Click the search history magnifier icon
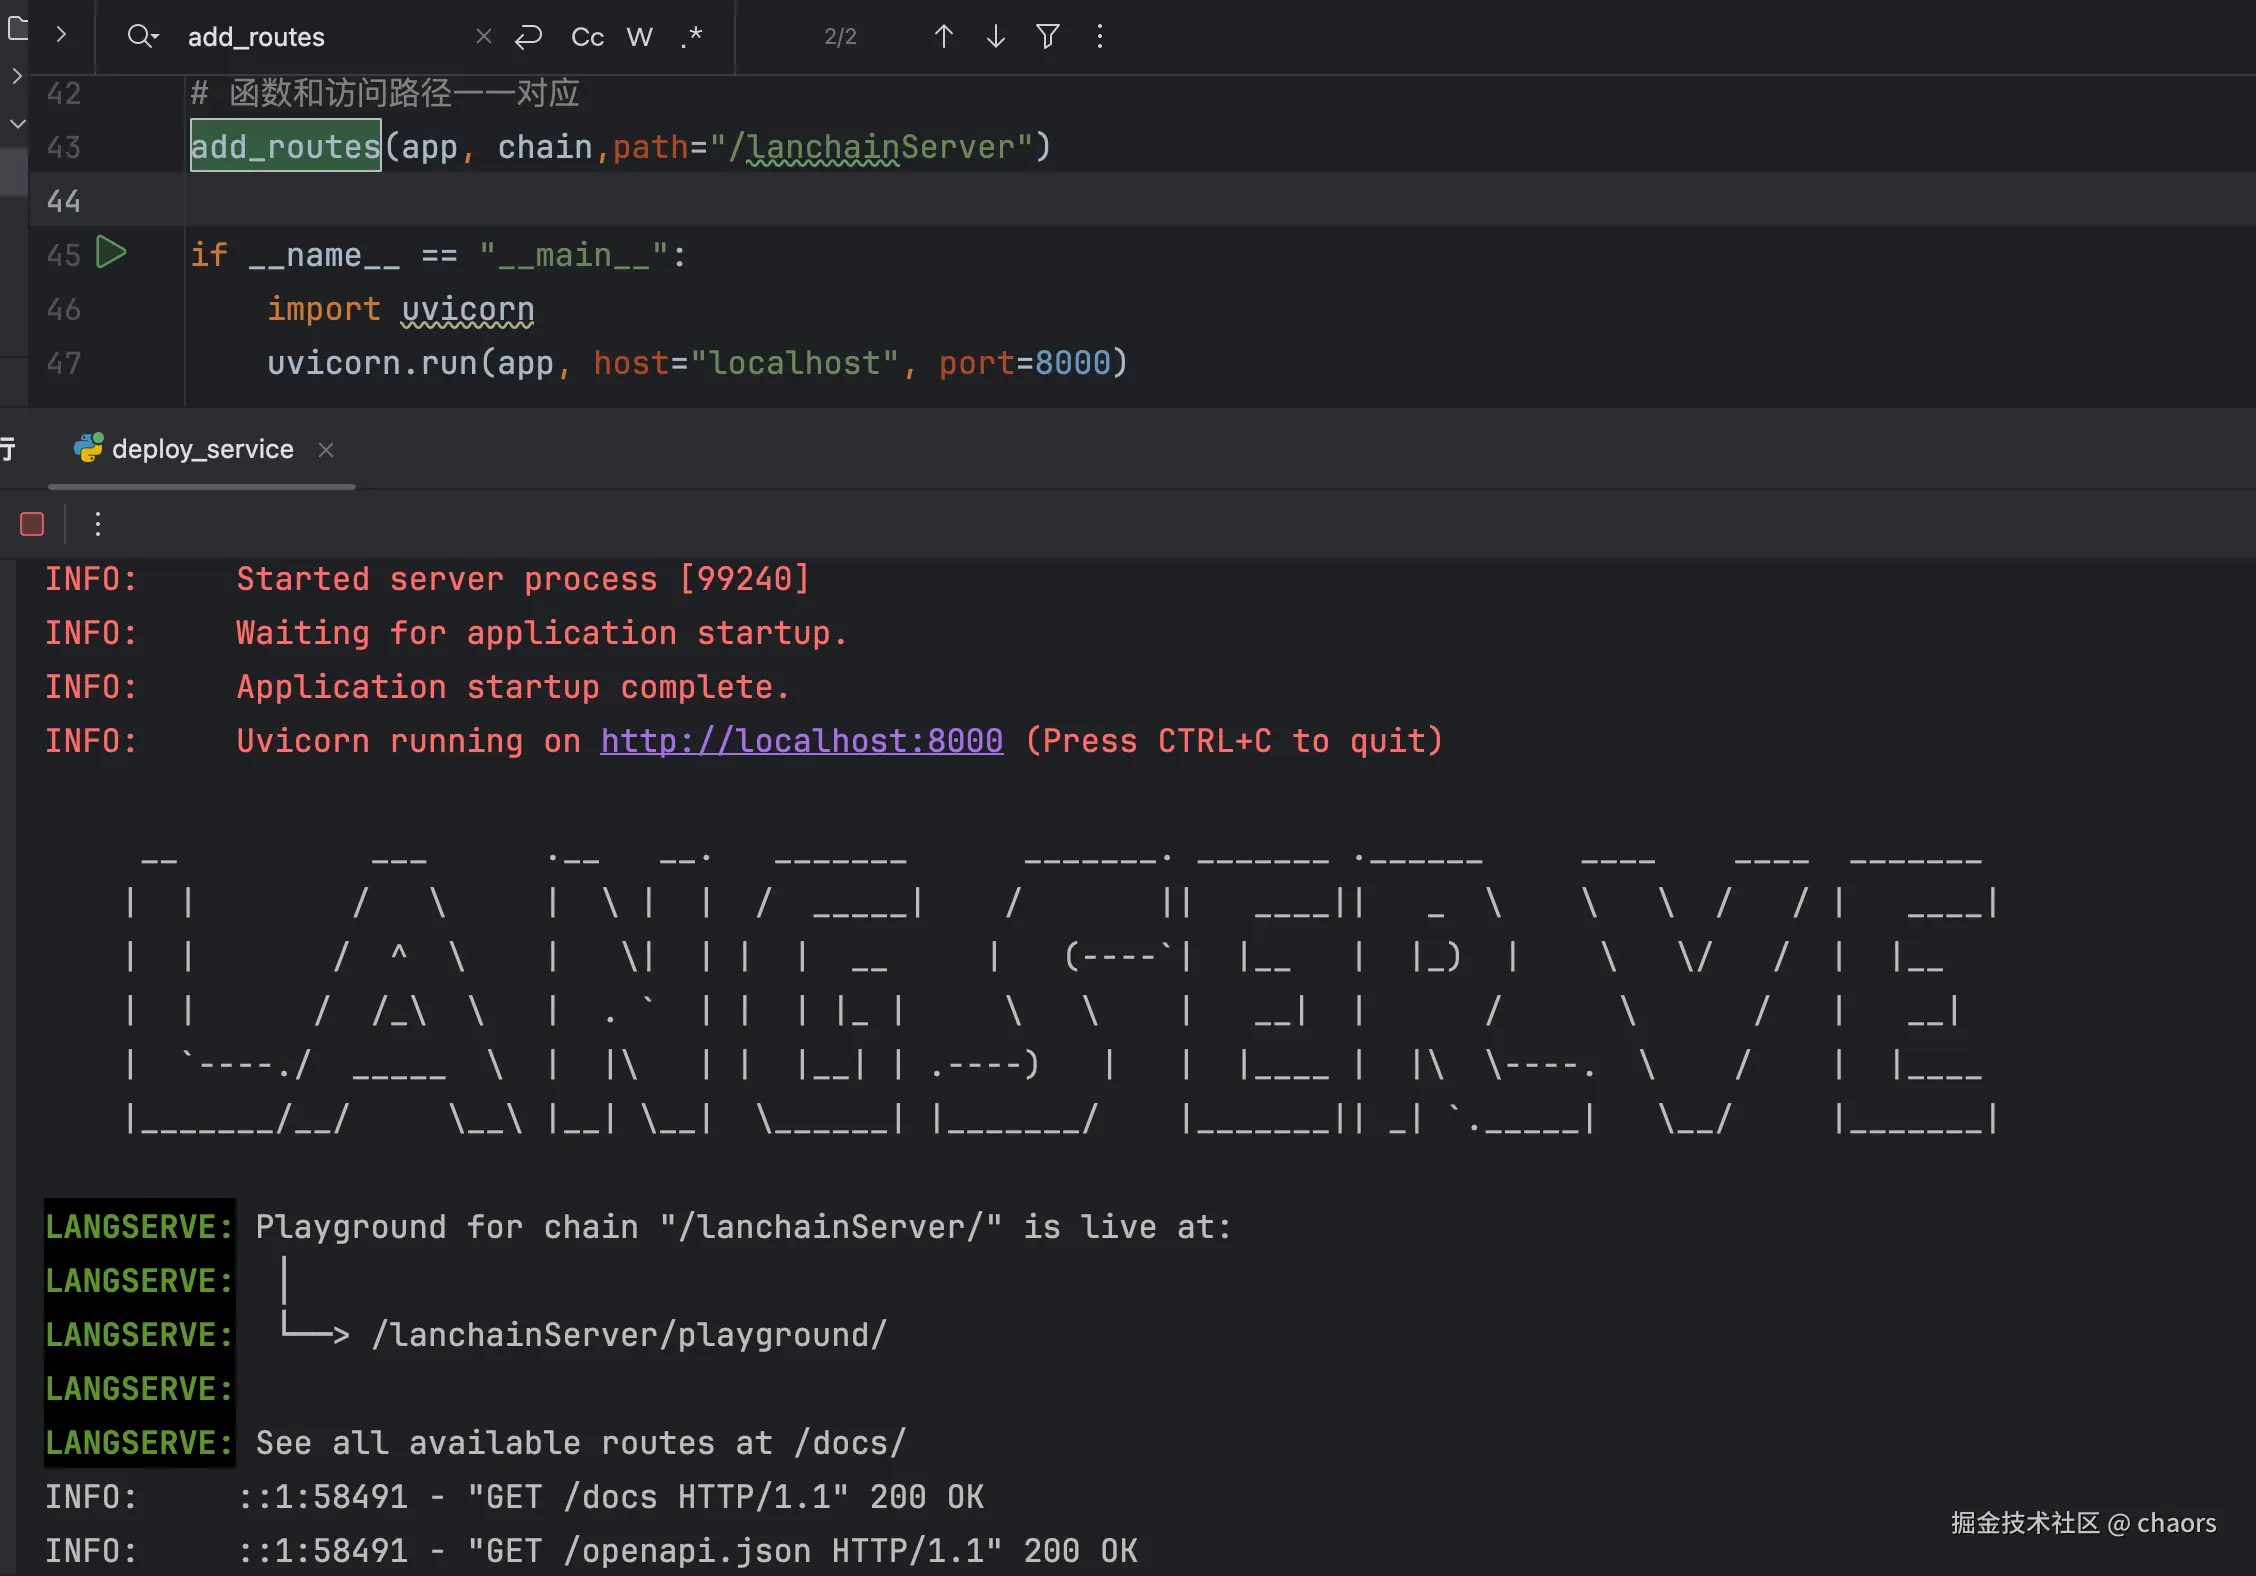The height and width of the screenshot is (1576, 2256). pos(142,37)
